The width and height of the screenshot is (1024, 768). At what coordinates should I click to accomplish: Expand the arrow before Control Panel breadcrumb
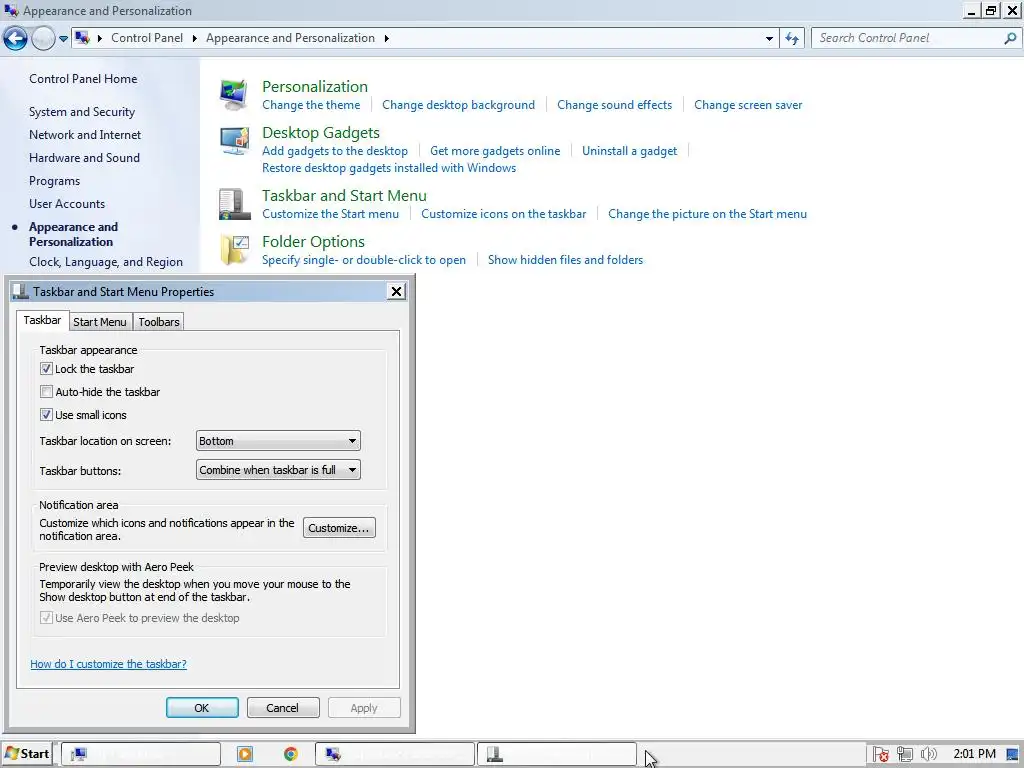click(x=100, y=39)
